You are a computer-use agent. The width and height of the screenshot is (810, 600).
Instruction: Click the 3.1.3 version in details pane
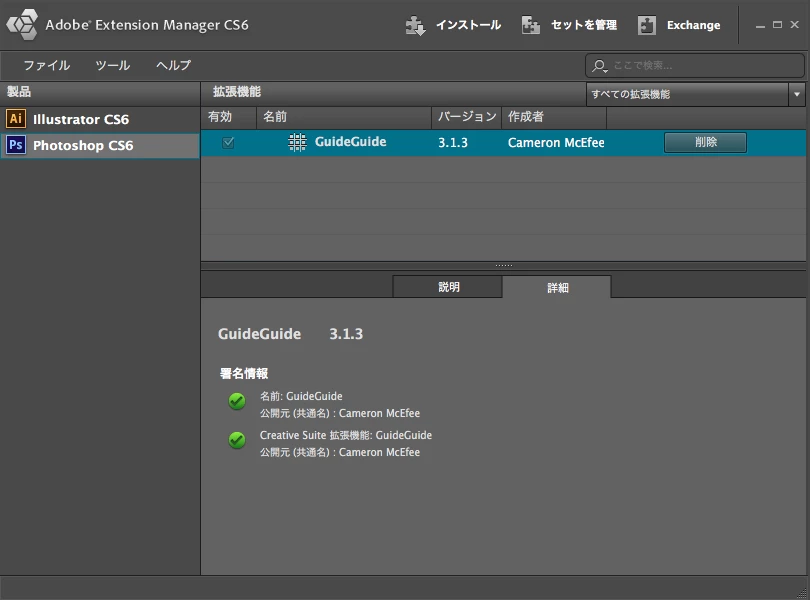[346, 334]
